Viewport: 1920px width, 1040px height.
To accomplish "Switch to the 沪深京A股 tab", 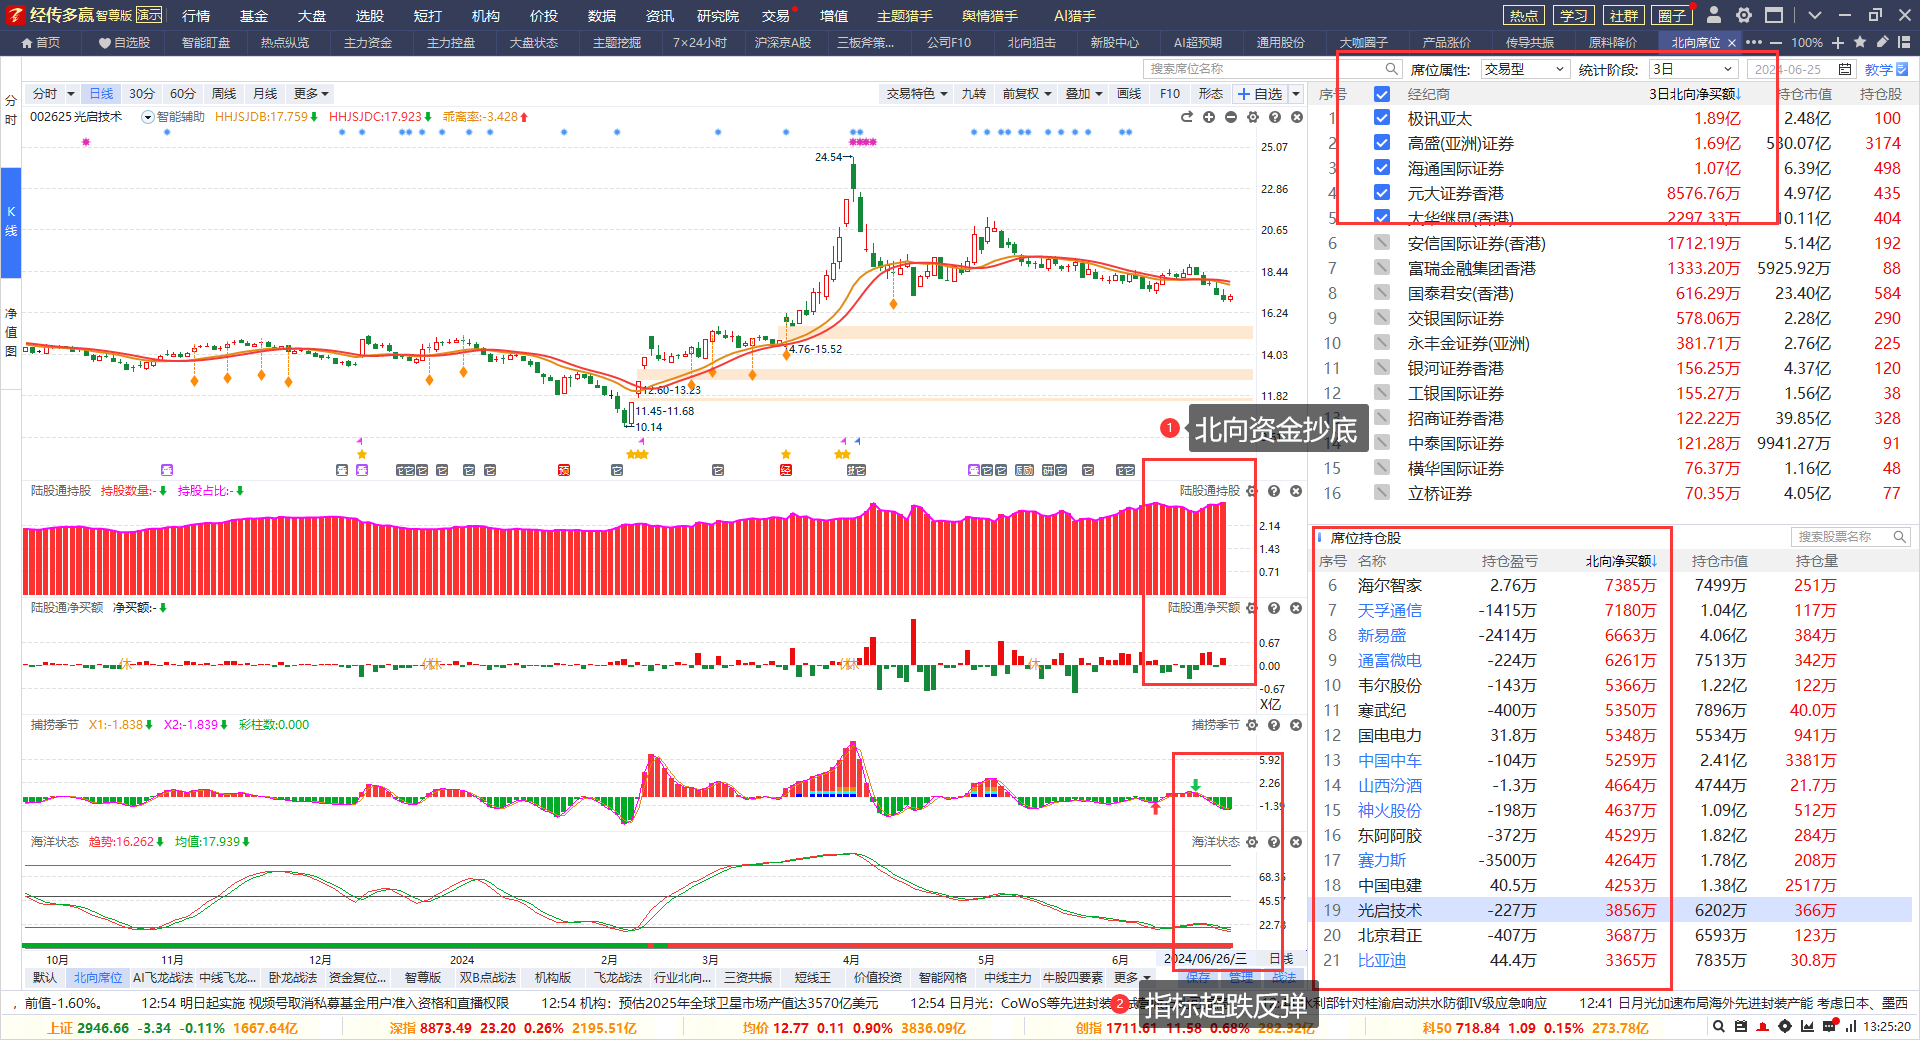I will click(x=783, y=43).
